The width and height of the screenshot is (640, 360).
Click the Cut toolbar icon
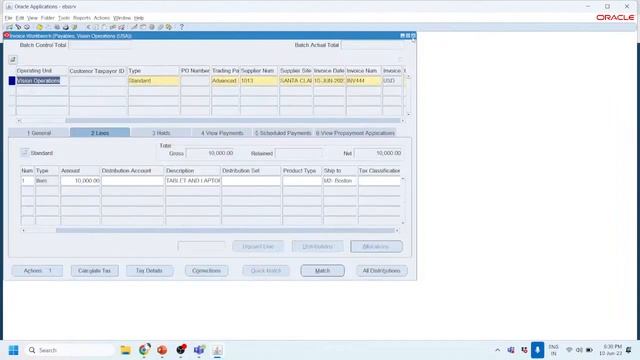(x=89, y=27)
